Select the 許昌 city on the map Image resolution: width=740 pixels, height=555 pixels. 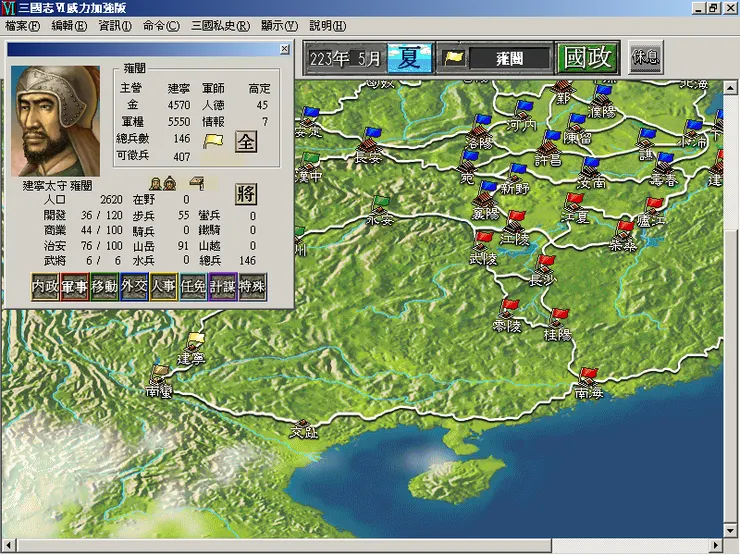pyautogui.click(x=548, y=150)
